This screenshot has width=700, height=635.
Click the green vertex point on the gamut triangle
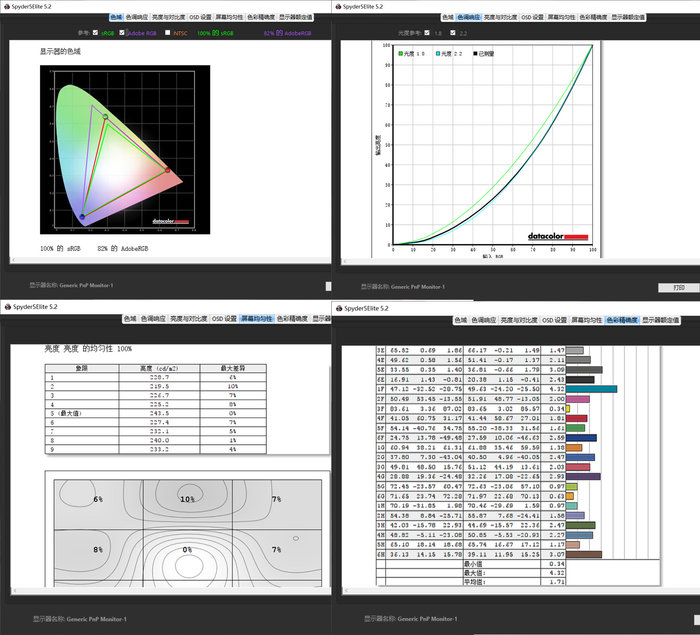(105, 117)
